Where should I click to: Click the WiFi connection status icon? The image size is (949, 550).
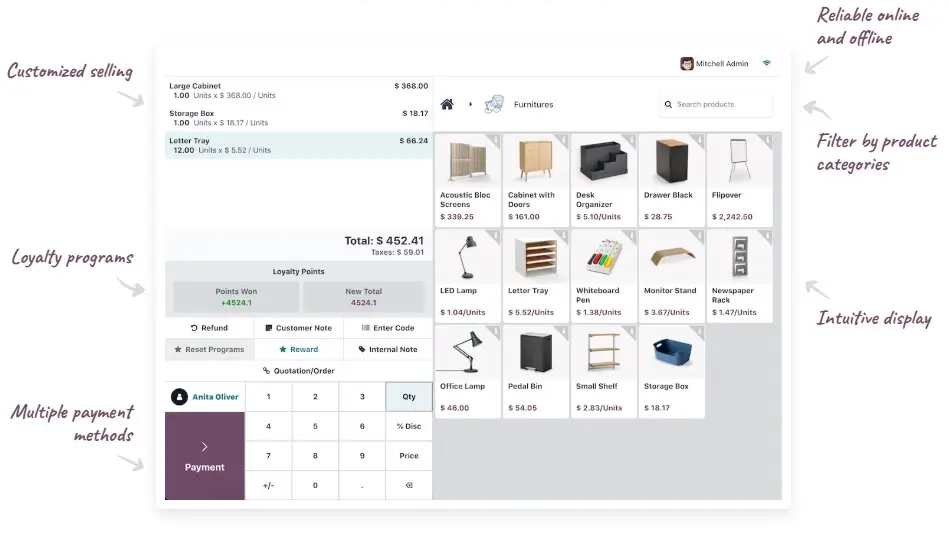(x=767, y=63)
